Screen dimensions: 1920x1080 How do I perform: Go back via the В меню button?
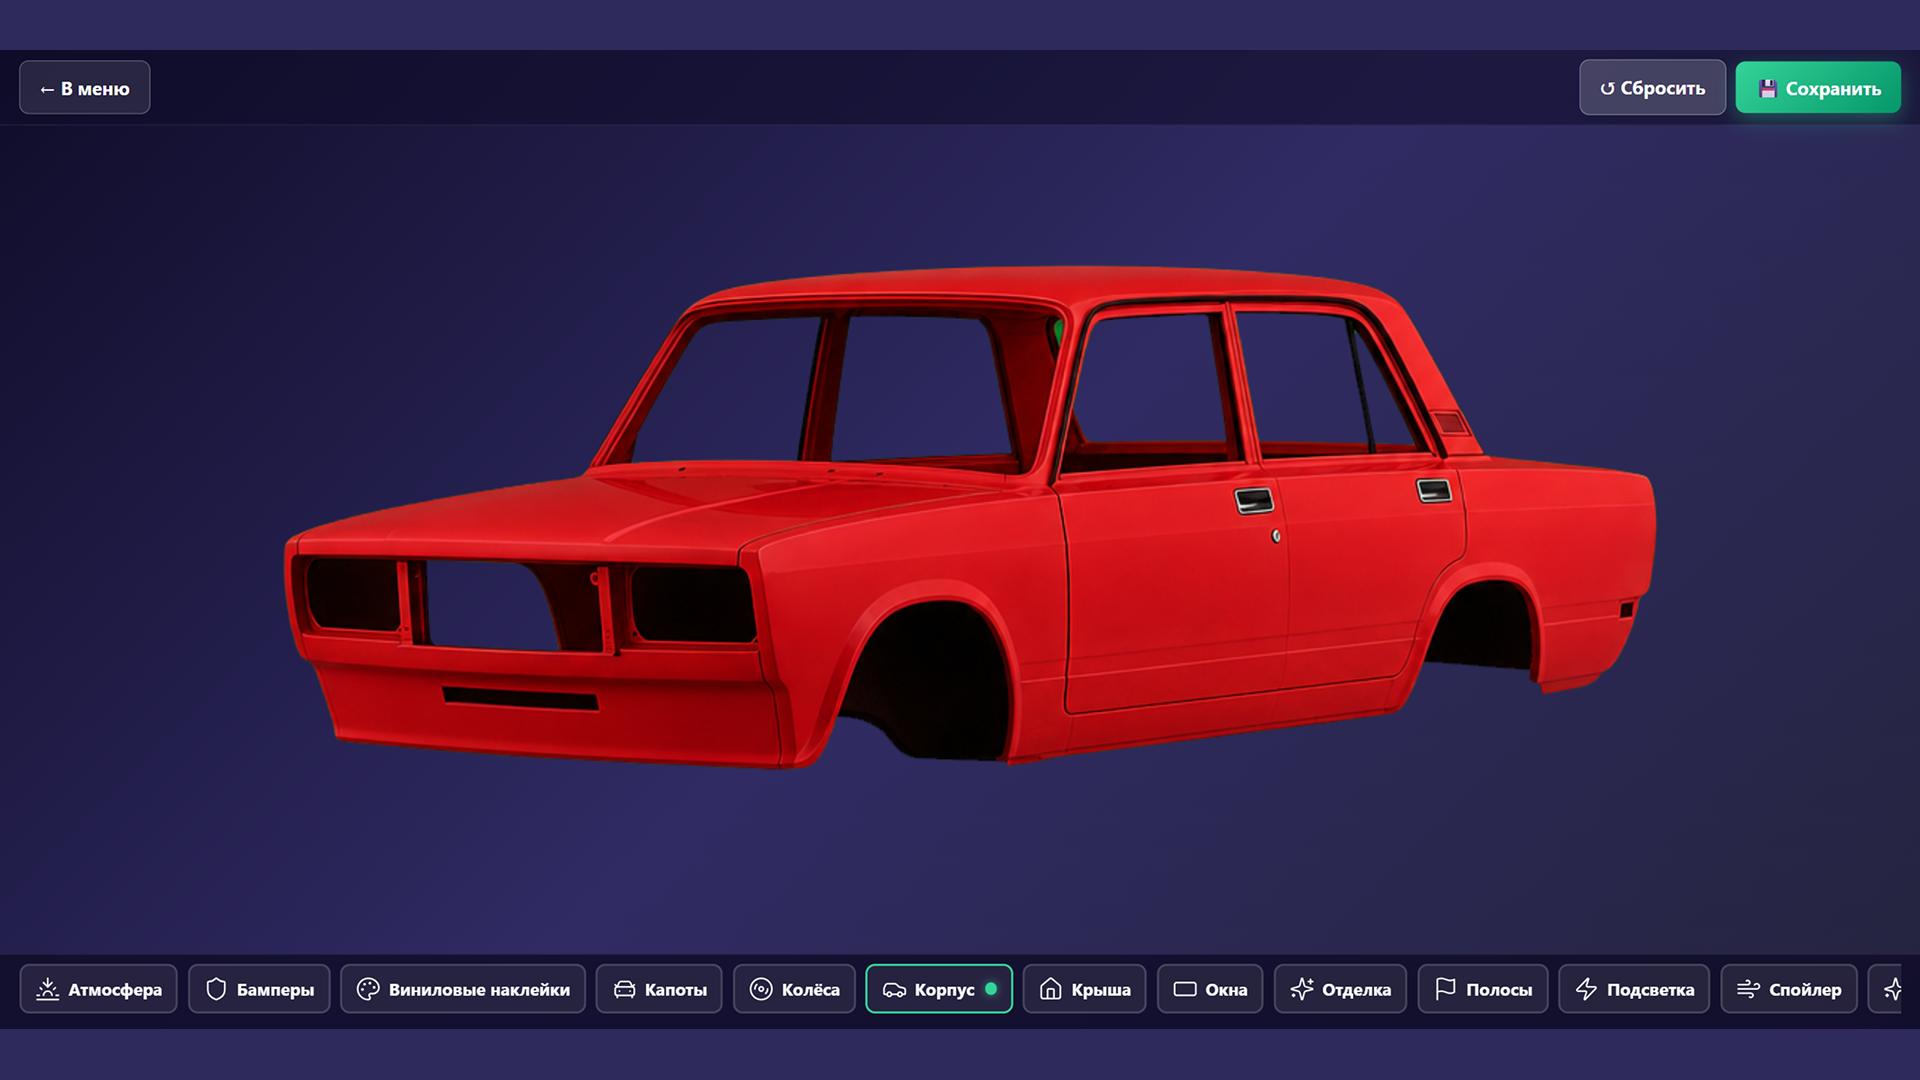[x=85, y=88]
